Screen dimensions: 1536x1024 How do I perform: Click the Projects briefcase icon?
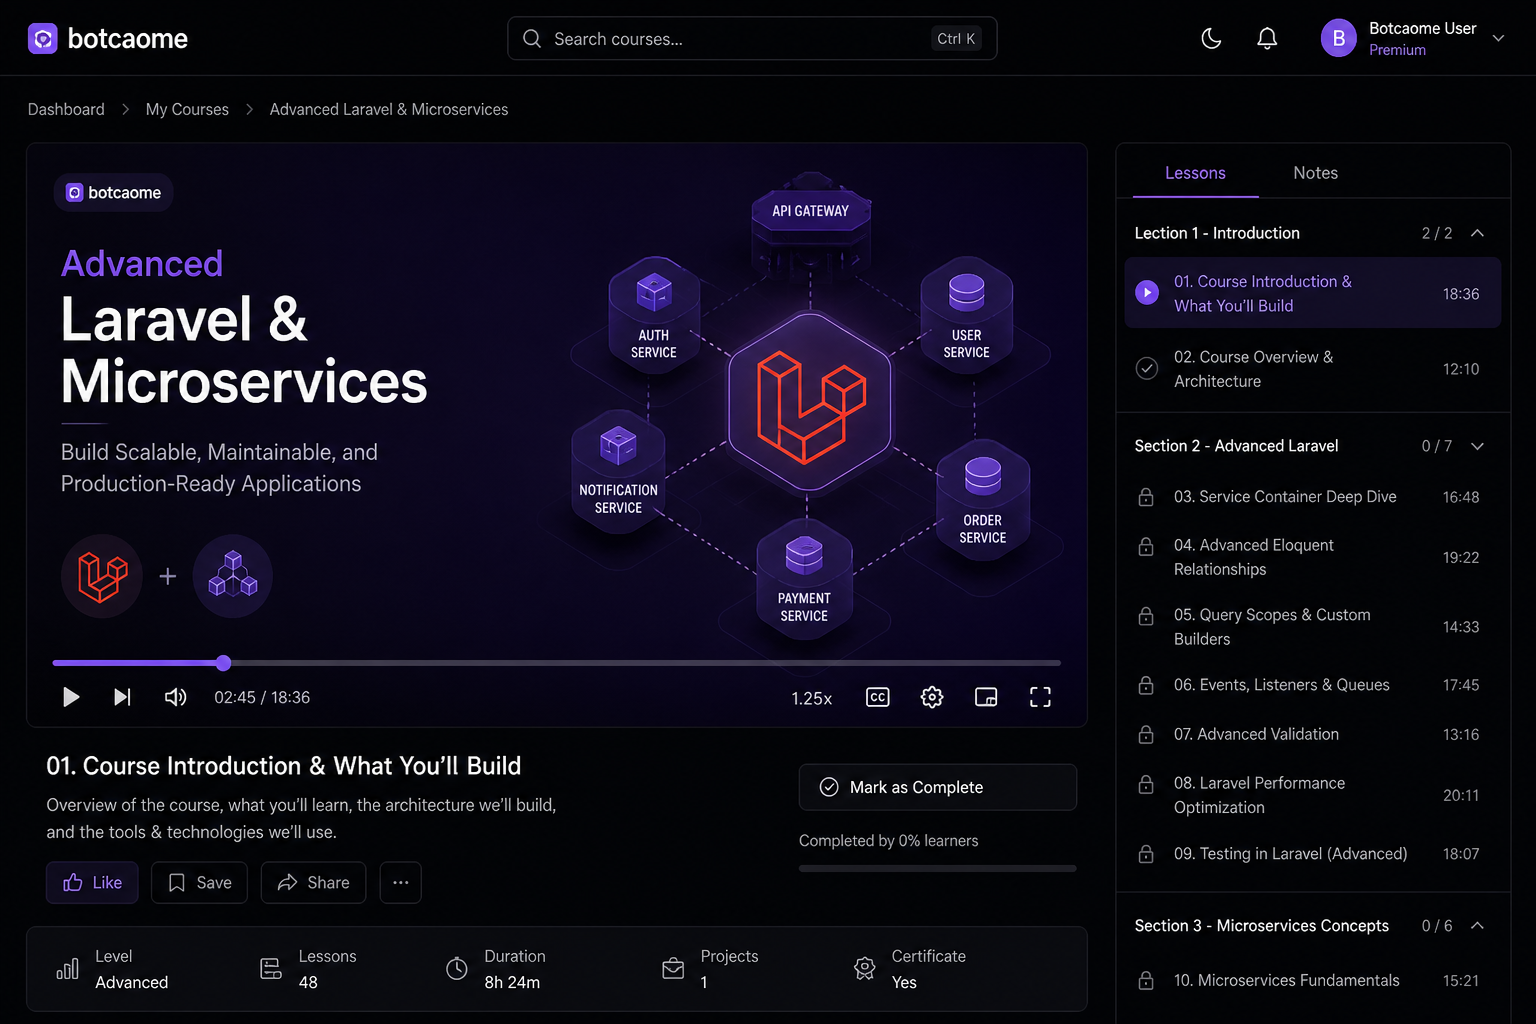673,969
